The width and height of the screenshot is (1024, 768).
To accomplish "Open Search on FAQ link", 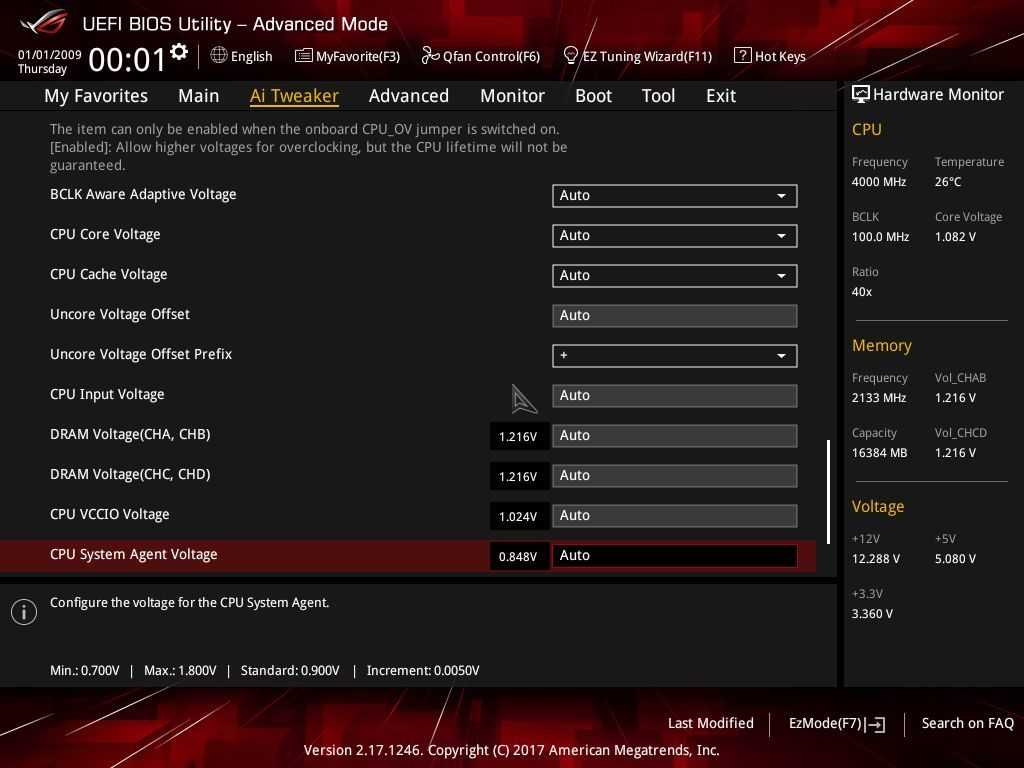I will coord(967,723).
